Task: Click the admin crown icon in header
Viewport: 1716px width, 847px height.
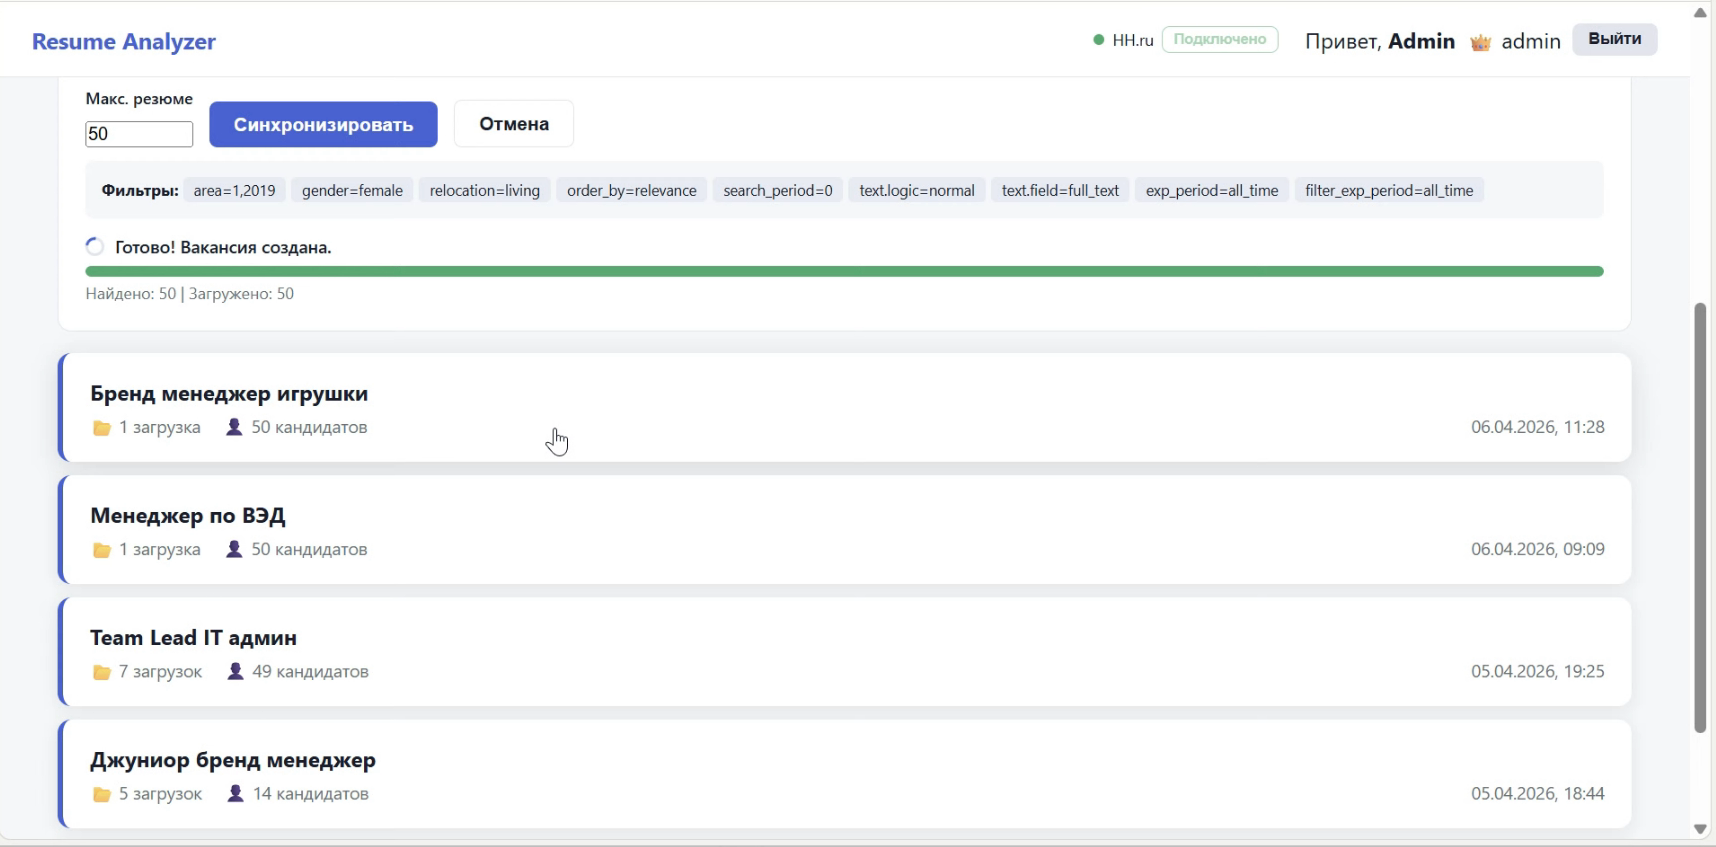Action: [1481, 42]
